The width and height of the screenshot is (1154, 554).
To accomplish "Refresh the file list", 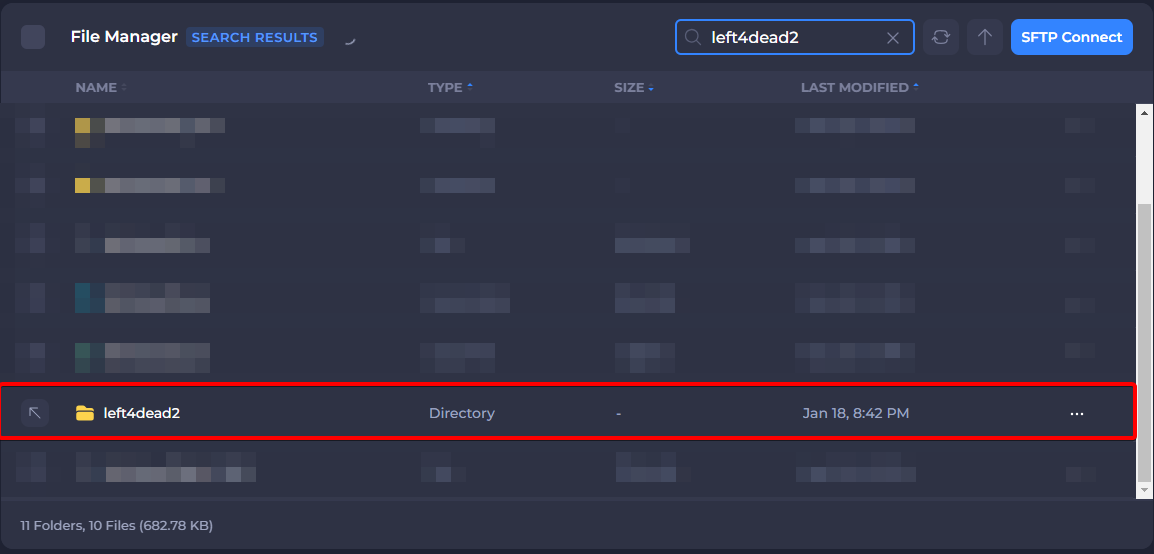I will click(940, 37).
